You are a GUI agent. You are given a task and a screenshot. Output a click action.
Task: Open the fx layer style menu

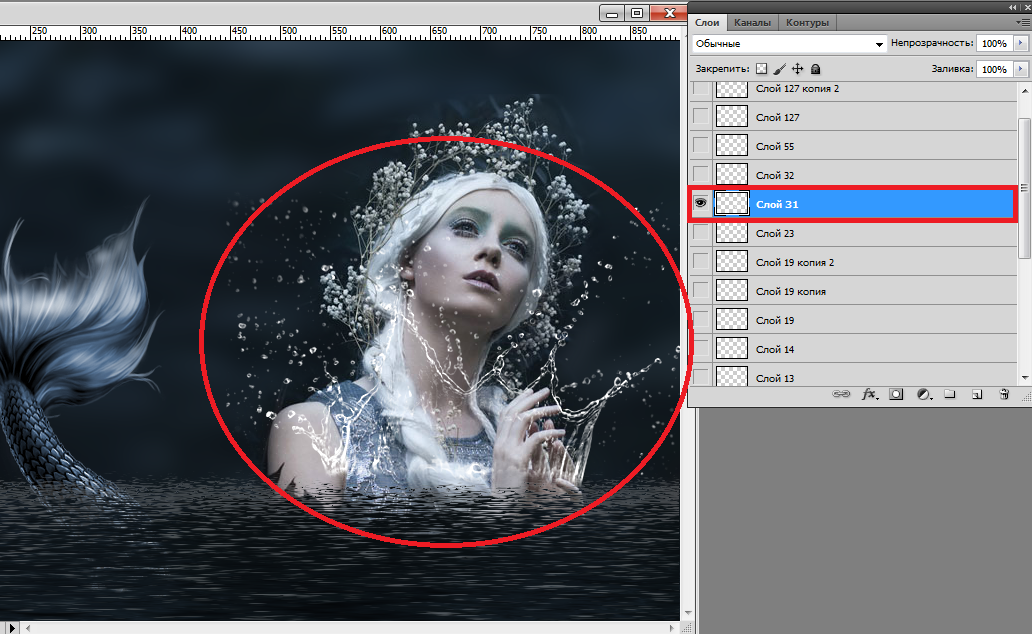coord(869,395)
